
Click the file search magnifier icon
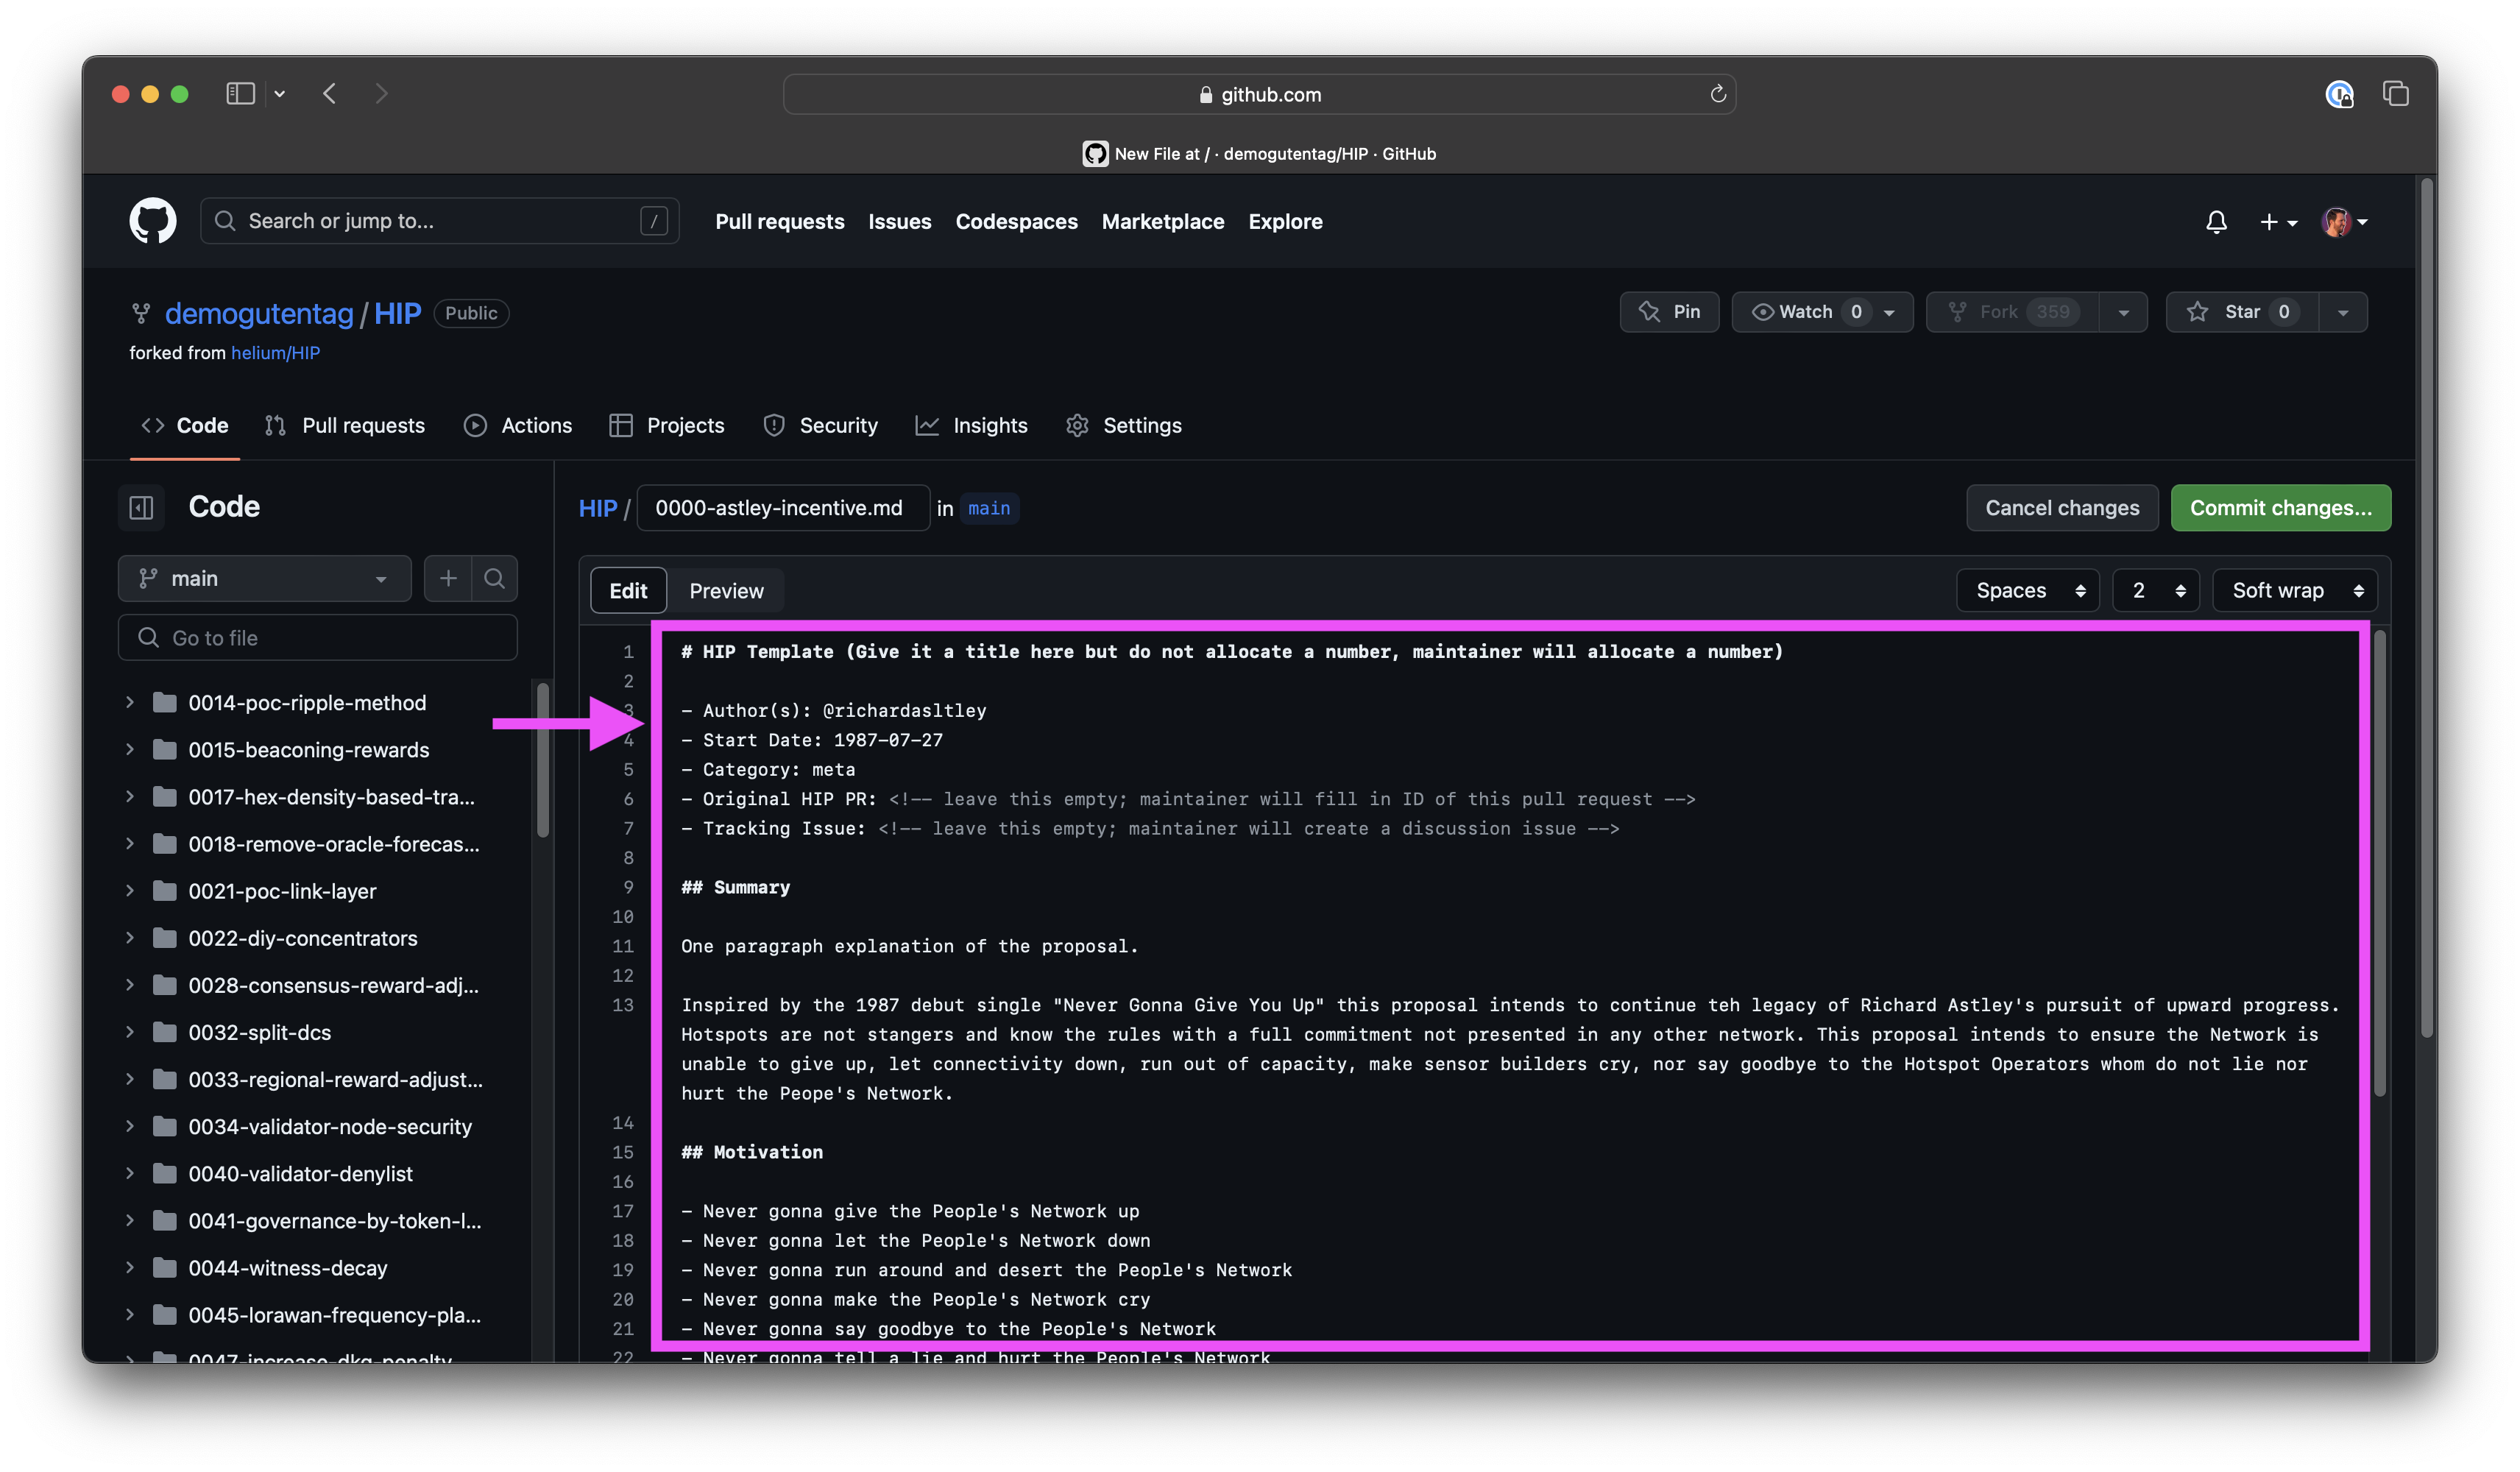(494, 578)
